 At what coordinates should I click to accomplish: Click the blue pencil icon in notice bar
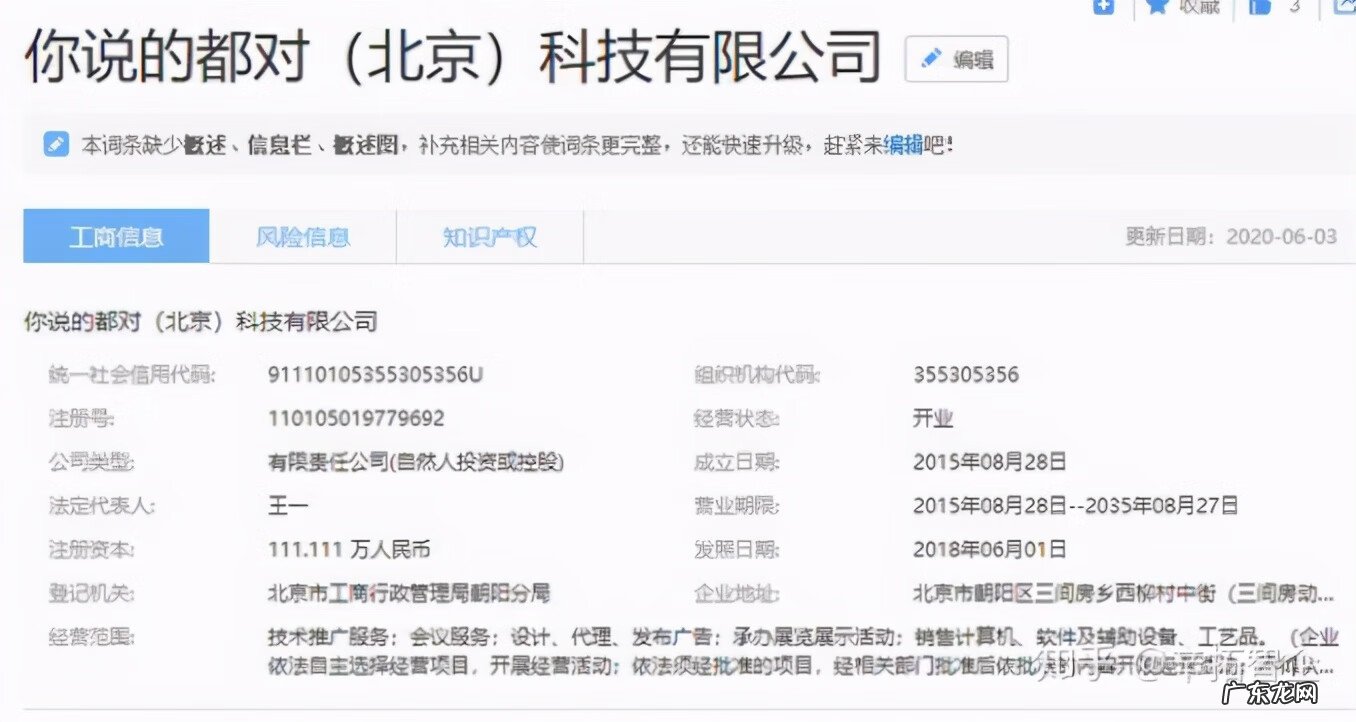(56, 144)
